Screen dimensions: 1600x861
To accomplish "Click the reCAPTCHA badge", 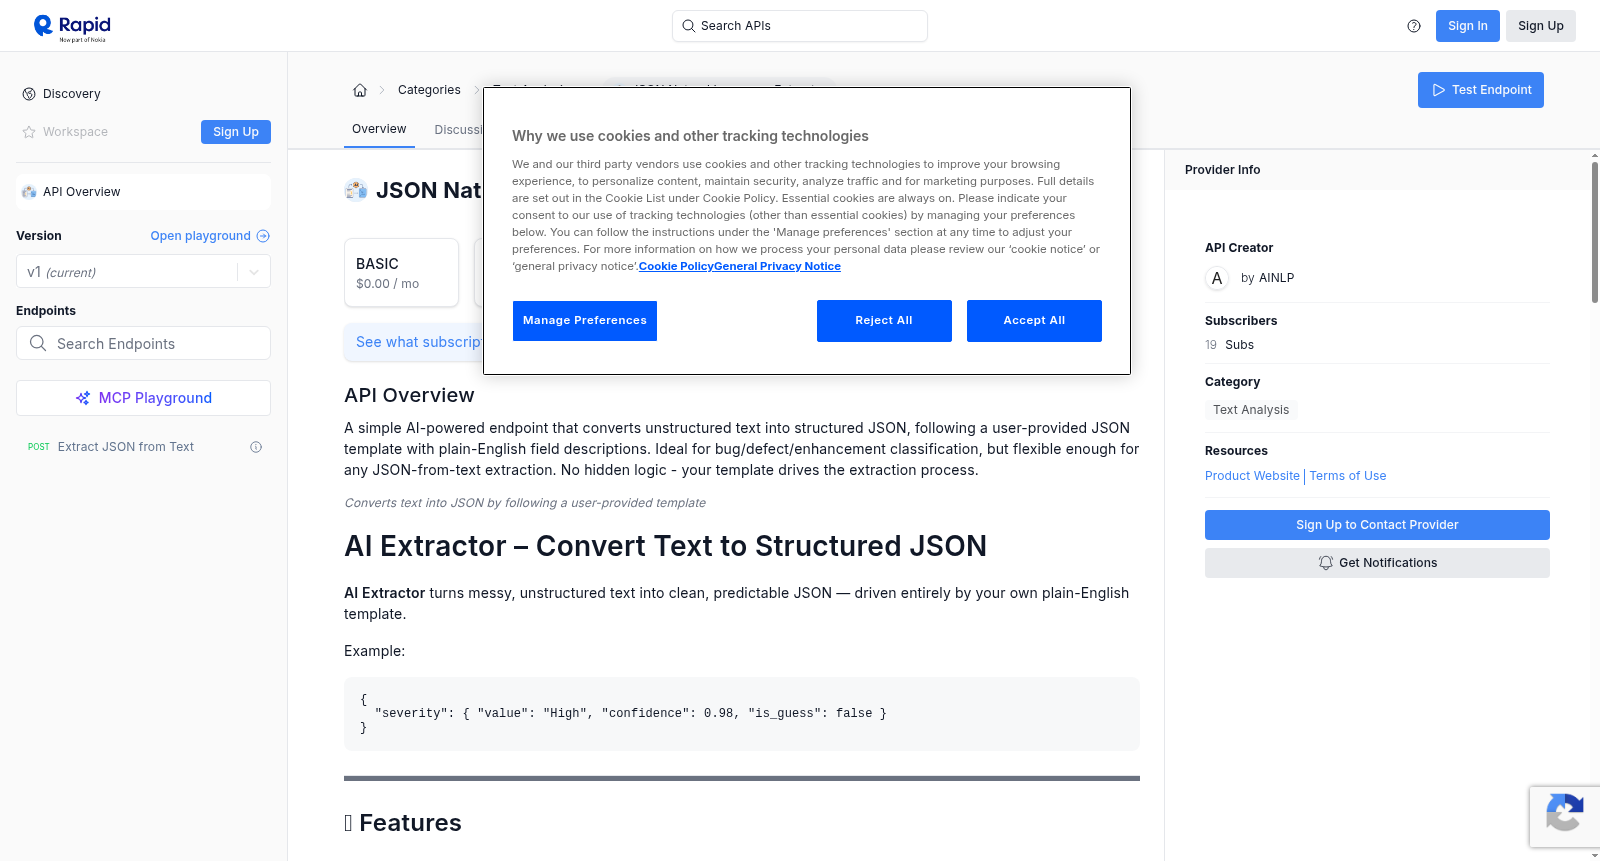I will point(1564,816).
